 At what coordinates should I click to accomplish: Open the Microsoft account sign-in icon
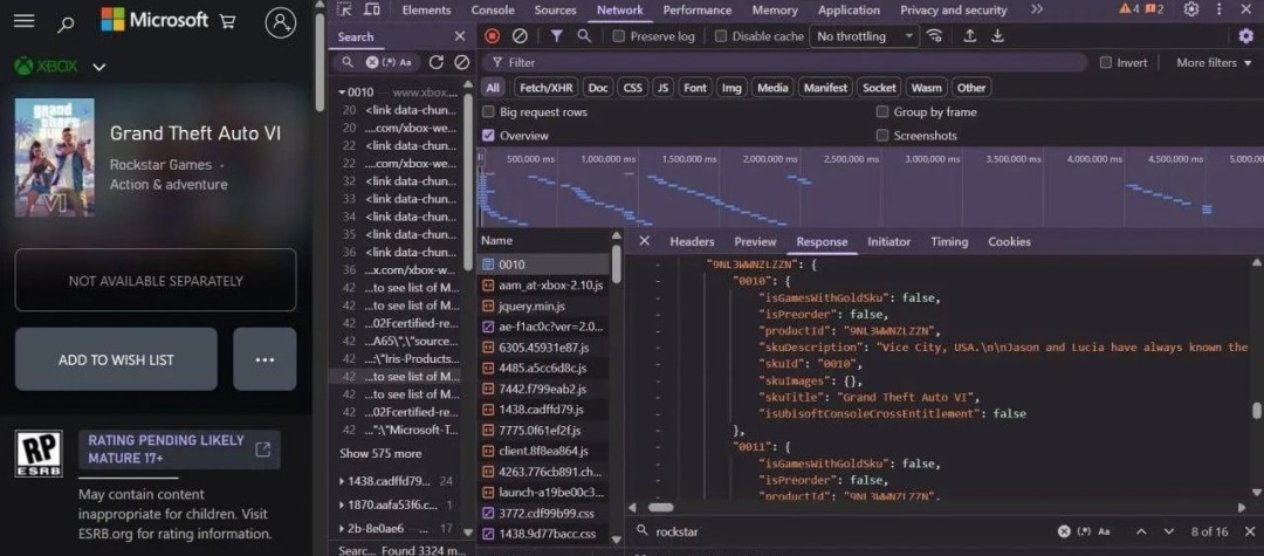(281, 22)
